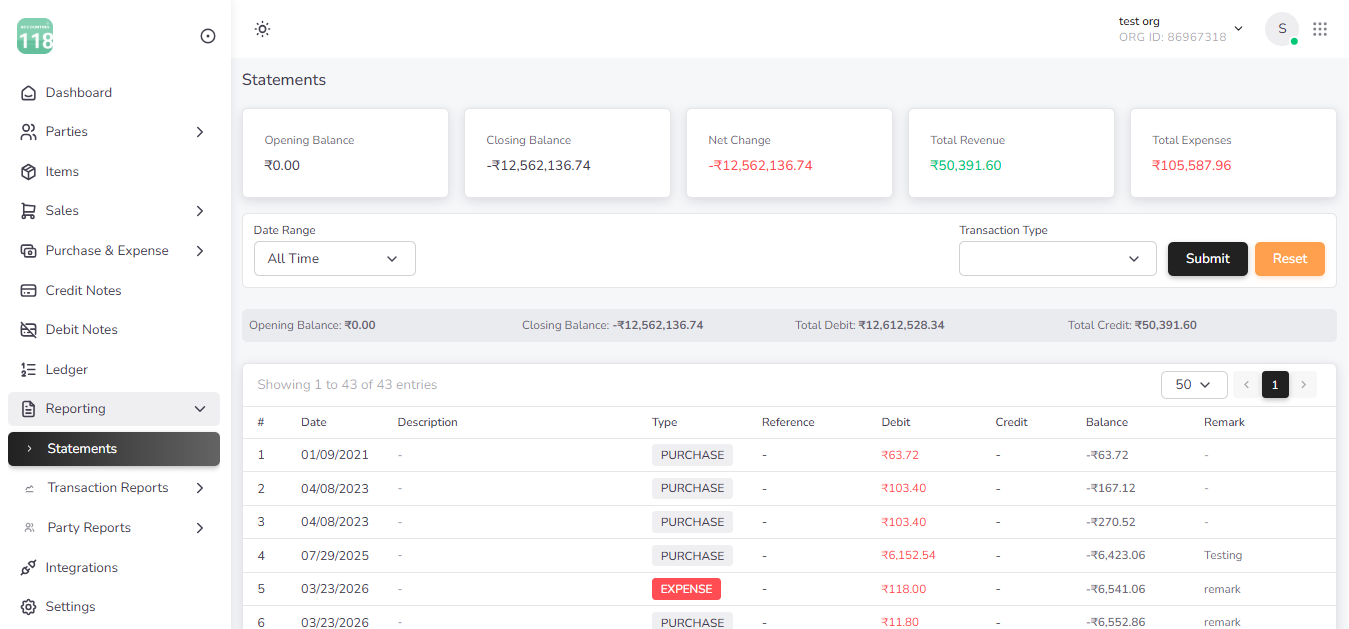Toggle the sidebar collapse circle icon

click(x=208, y=36)
